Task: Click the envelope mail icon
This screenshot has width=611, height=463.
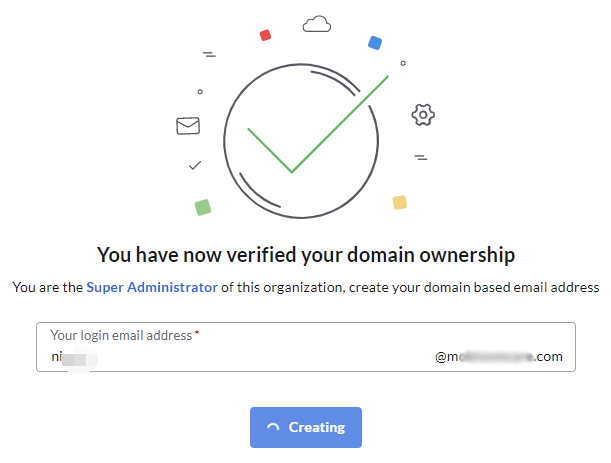Action: pos(188,126)
